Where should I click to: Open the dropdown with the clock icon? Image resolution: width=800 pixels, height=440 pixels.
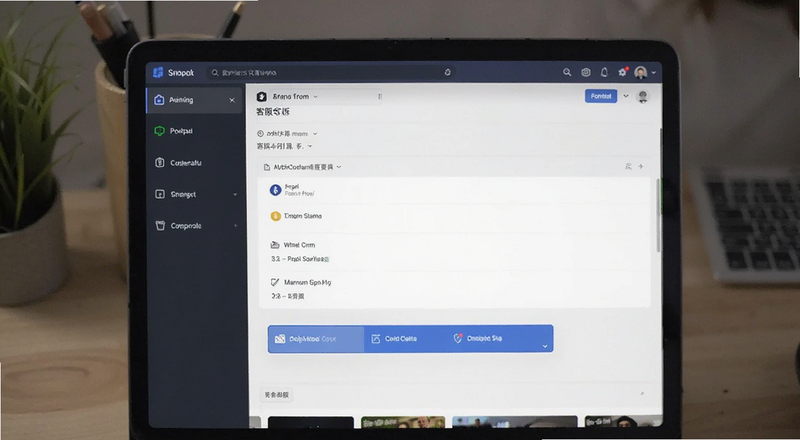tap(287, 134)
